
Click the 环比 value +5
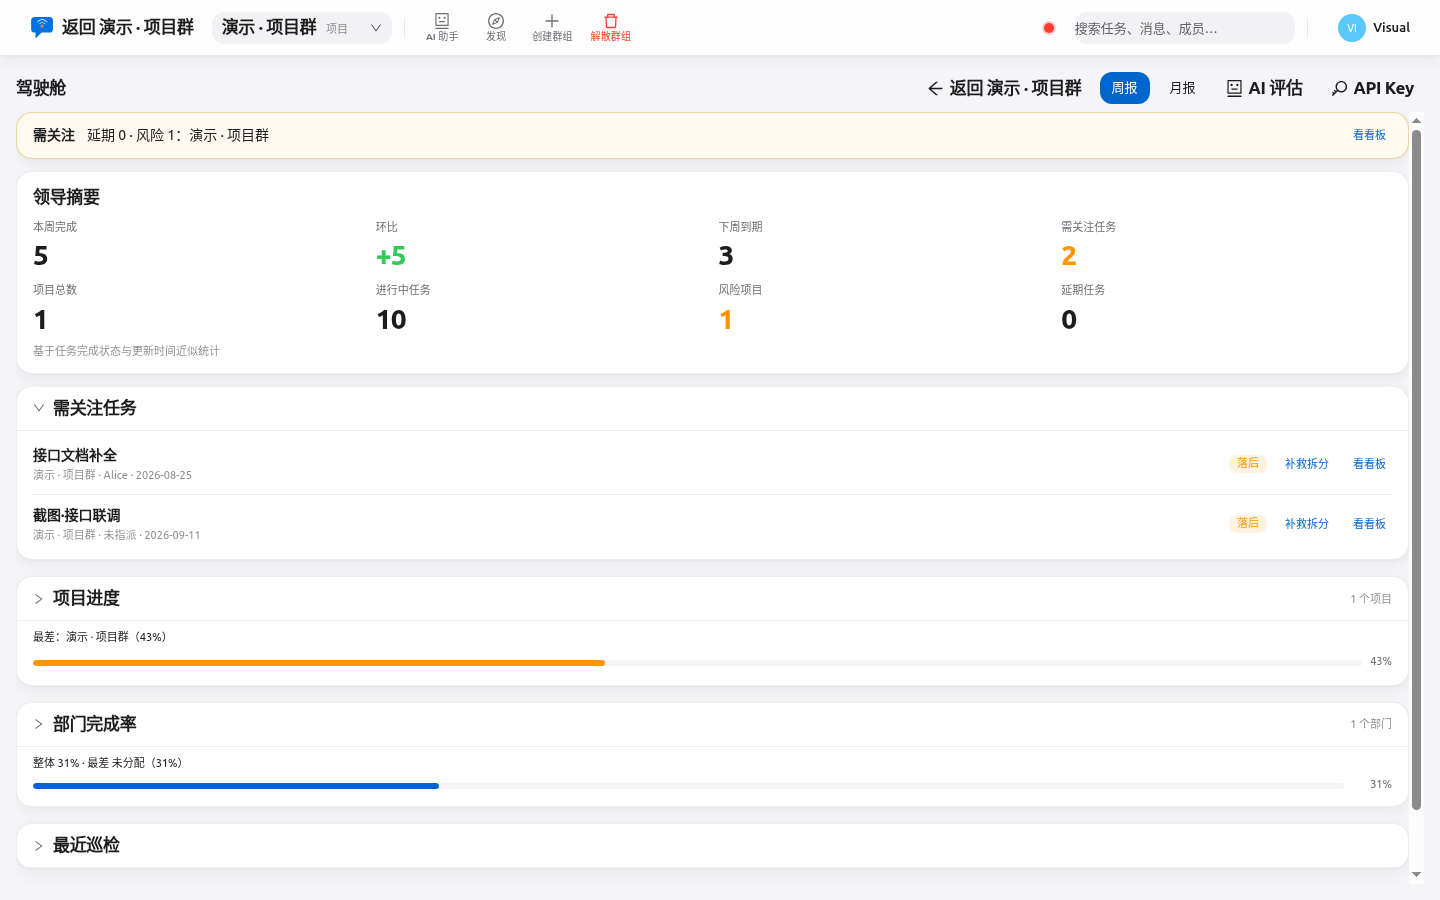click(391, 256)
